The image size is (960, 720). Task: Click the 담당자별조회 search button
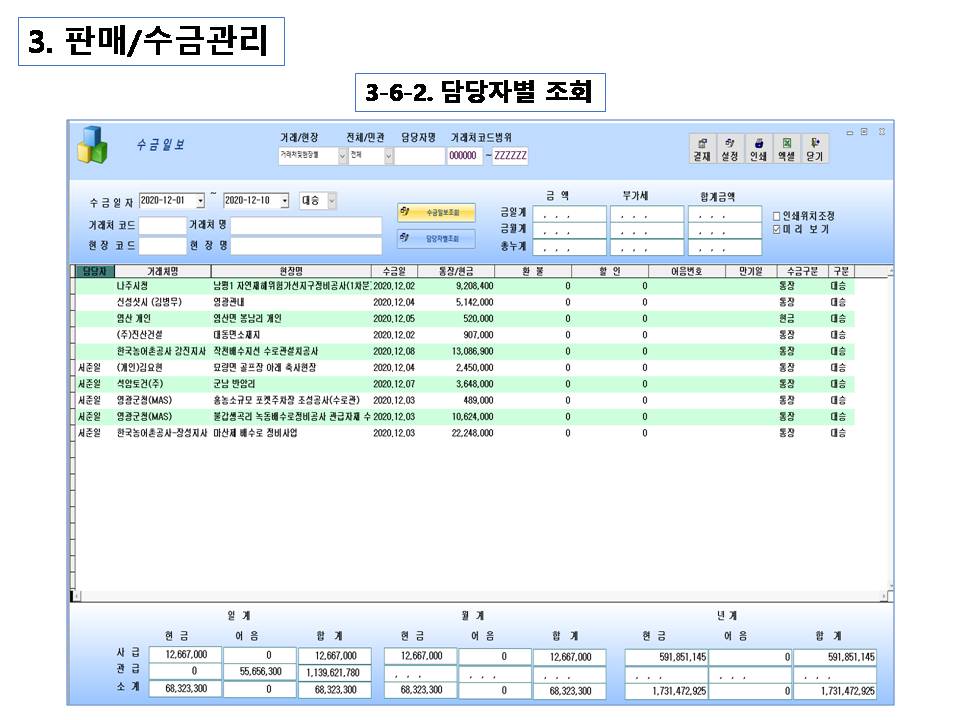click(x=437, y=238)
